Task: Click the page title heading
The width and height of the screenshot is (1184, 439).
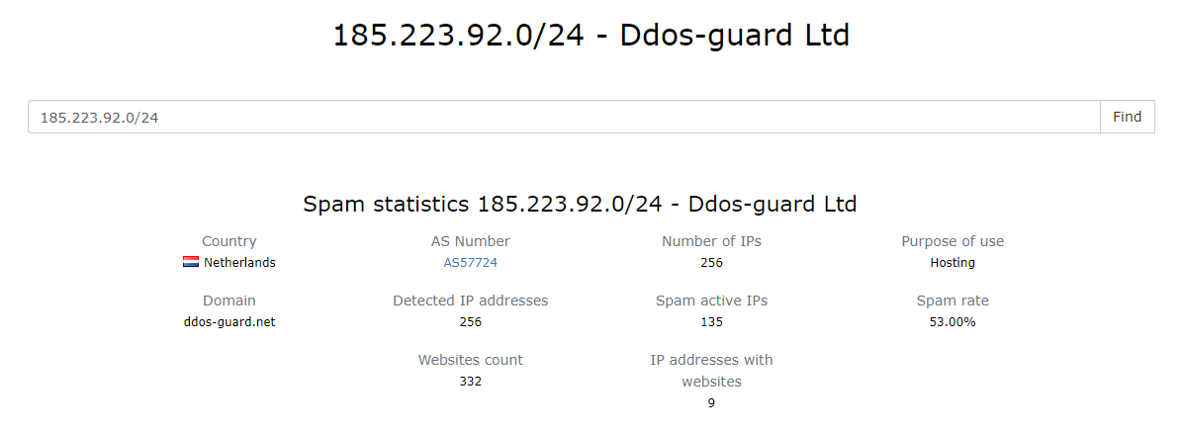Action: [x=591, y=36]
